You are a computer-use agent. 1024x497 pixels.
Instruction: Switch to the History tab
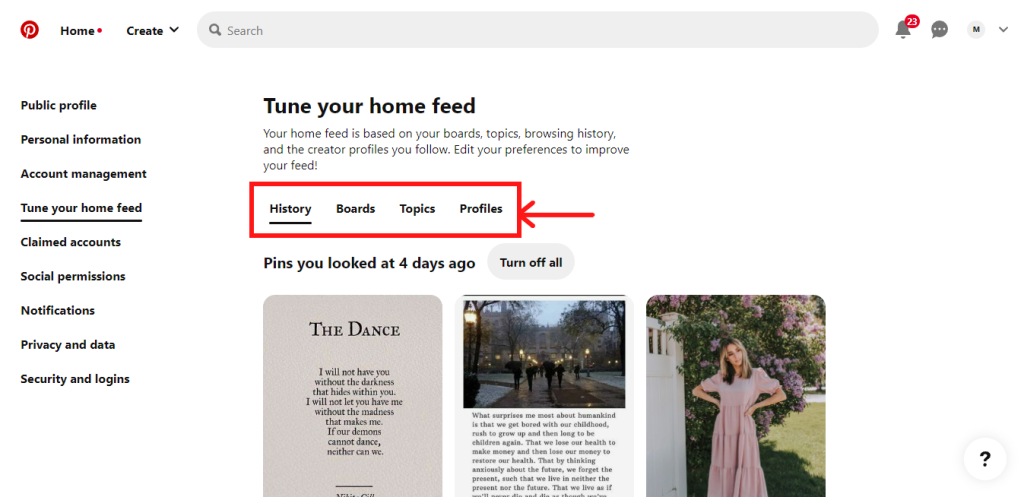[290, 209]
